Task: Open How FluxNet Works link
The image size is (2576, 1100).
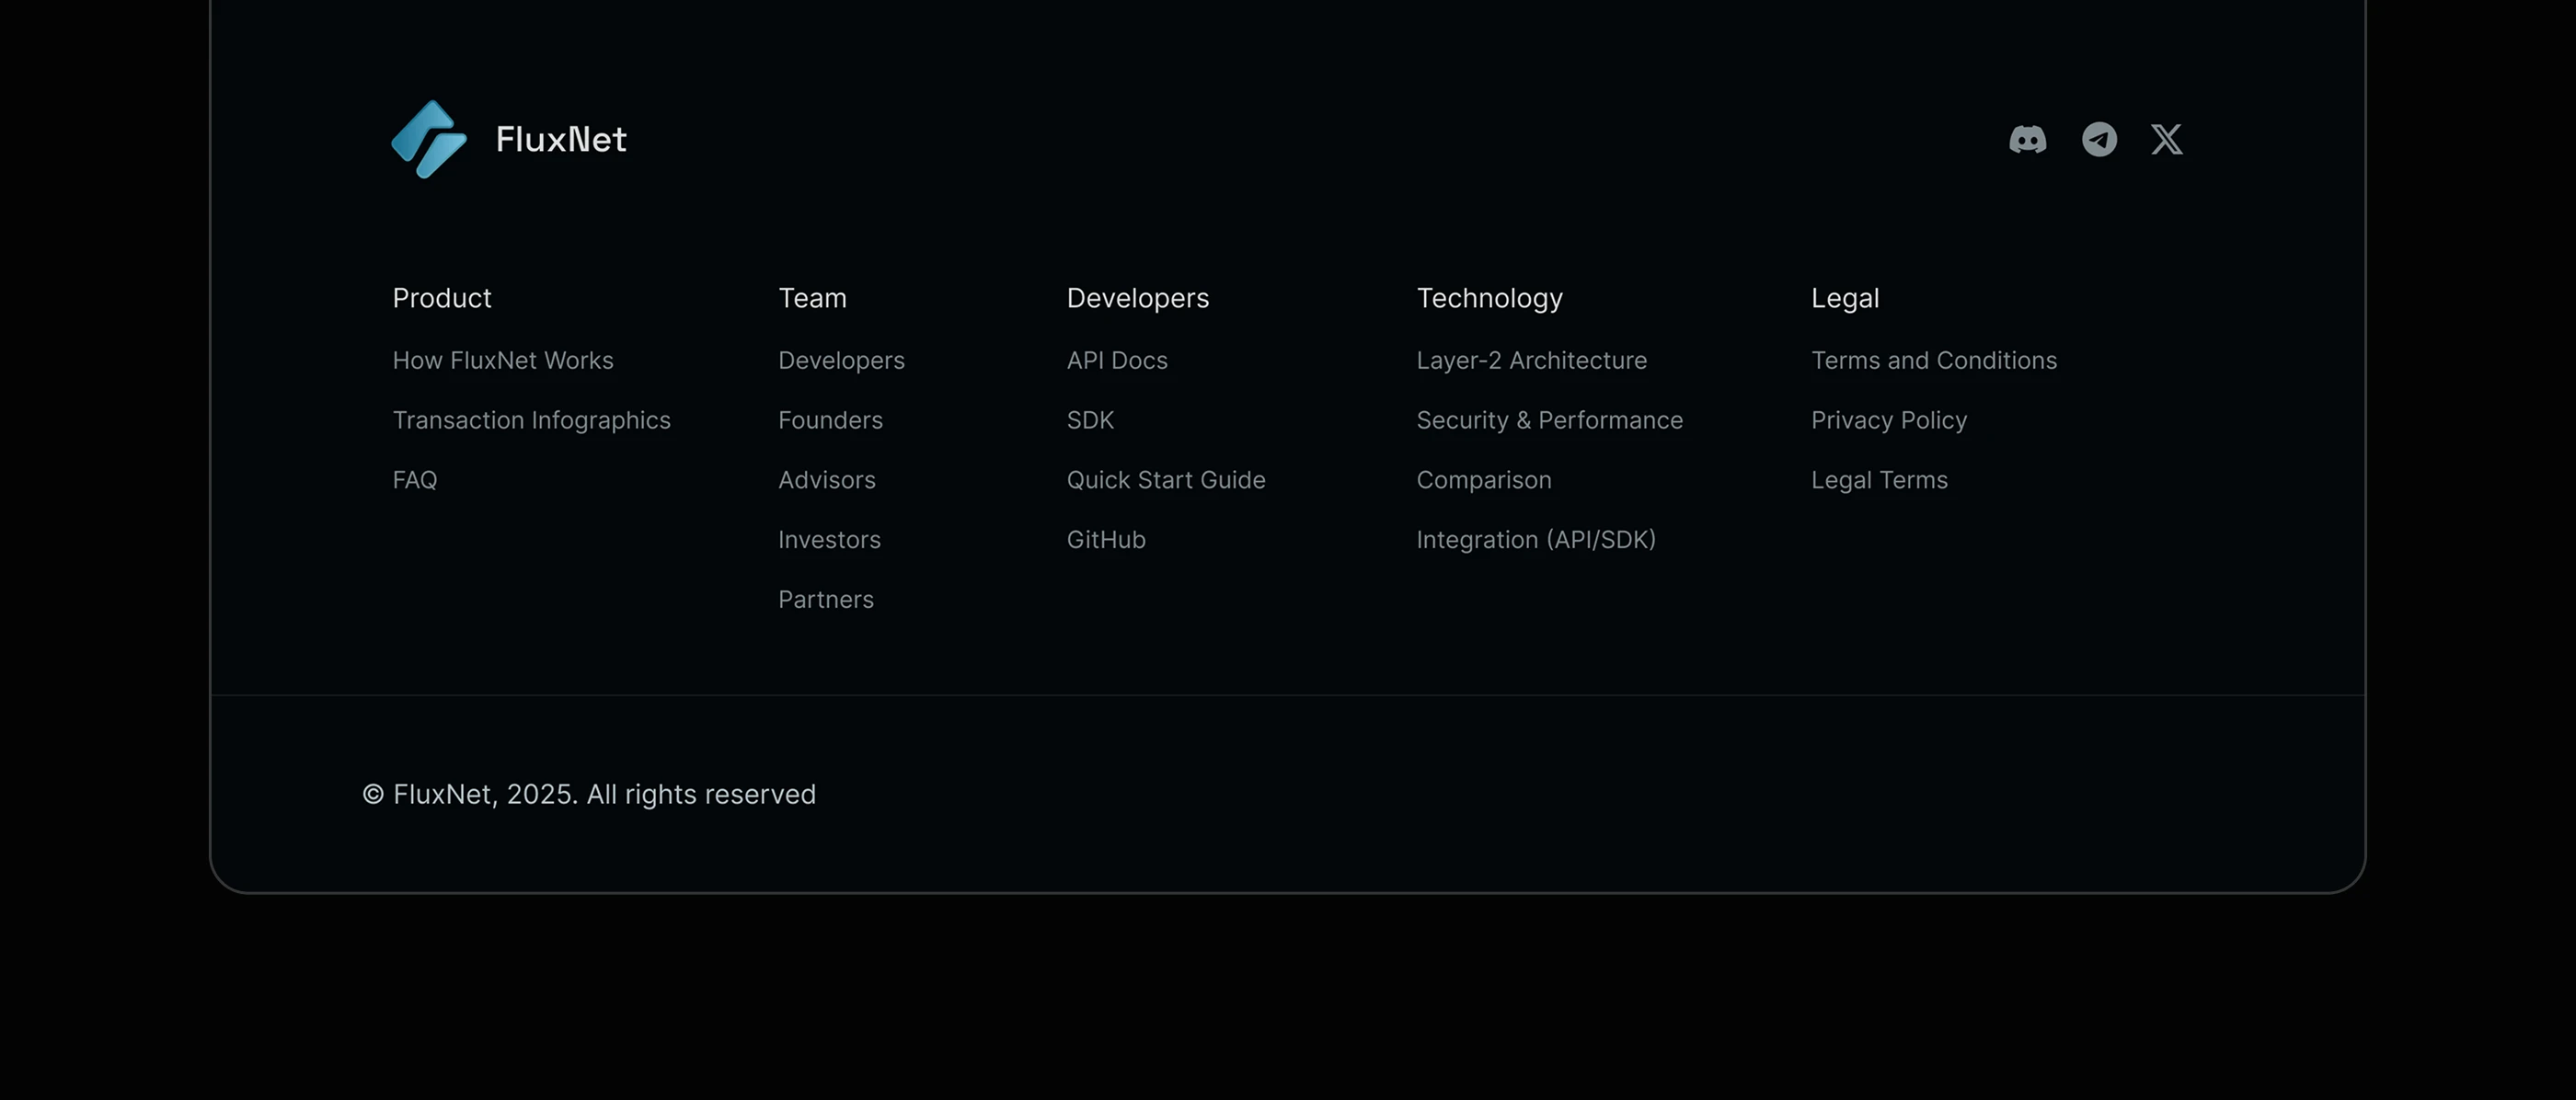Action: 503,360
